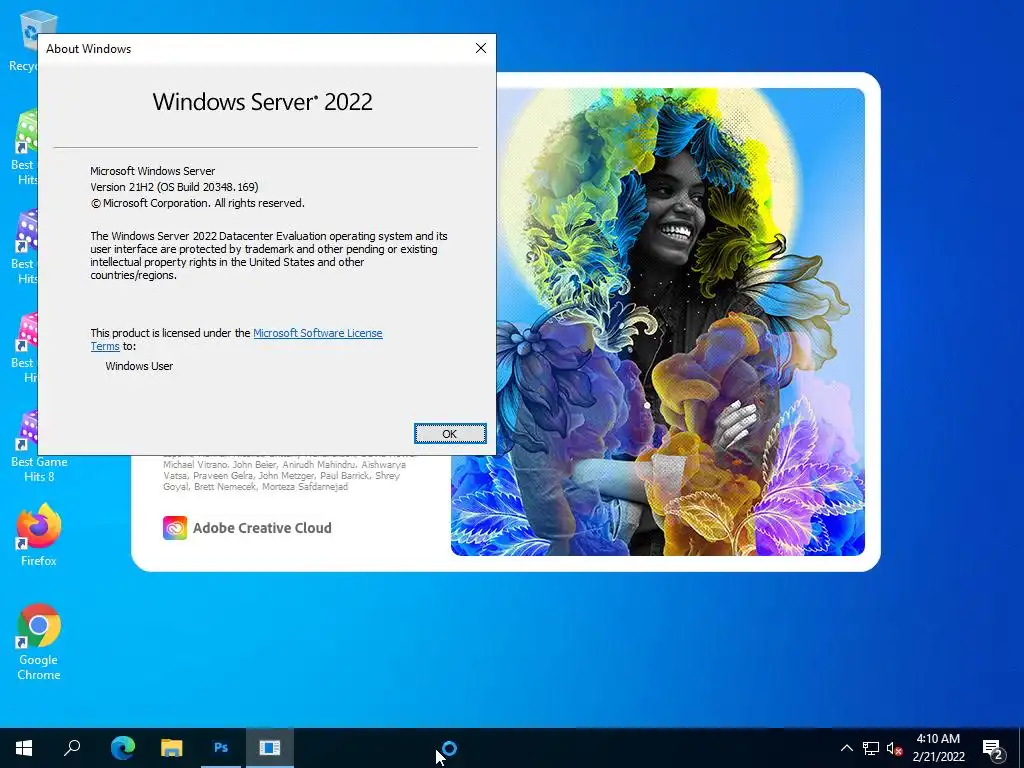1024x768 pixels.
Task: Open taskbar search magnifier
Action: pos(72,748)
